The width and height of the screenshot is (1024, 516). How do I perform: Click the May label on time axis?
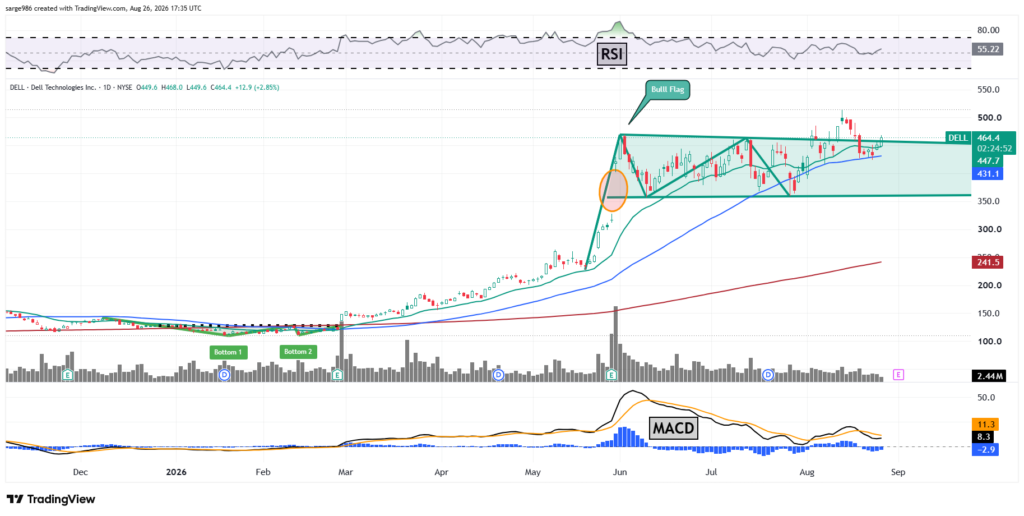534,472
